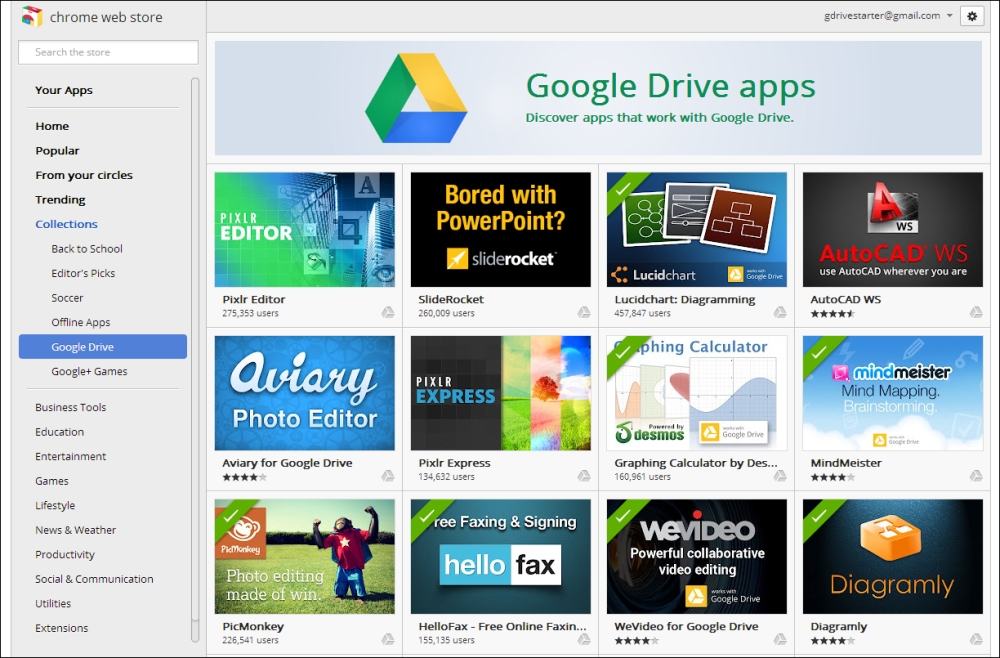This screenshot has width=1000, height=658.
Task: Click Drive icon beside SlideRocket listing
Action: 584,312
